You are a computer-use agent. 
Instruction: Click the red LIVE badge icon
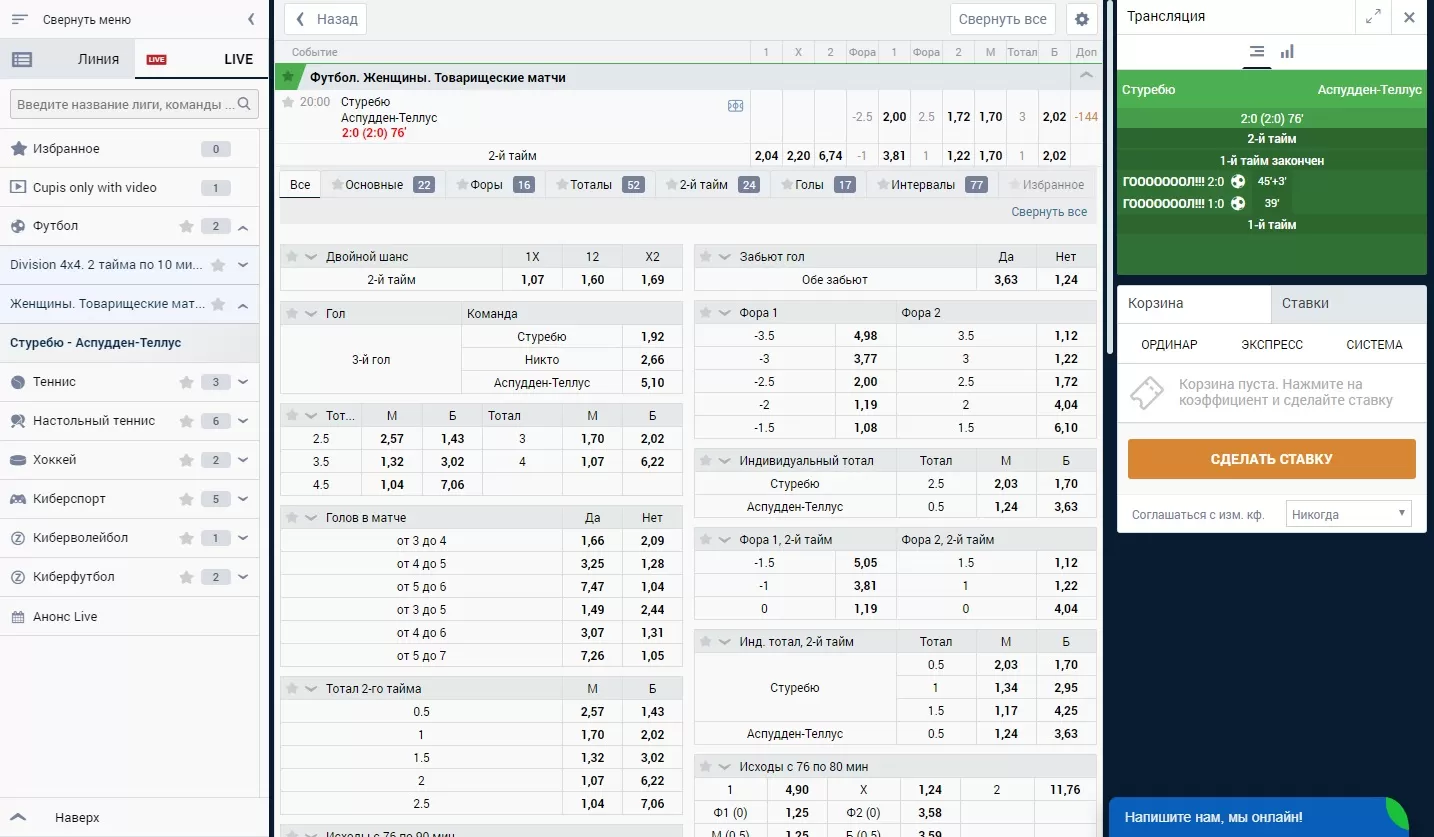coord(156,59)
